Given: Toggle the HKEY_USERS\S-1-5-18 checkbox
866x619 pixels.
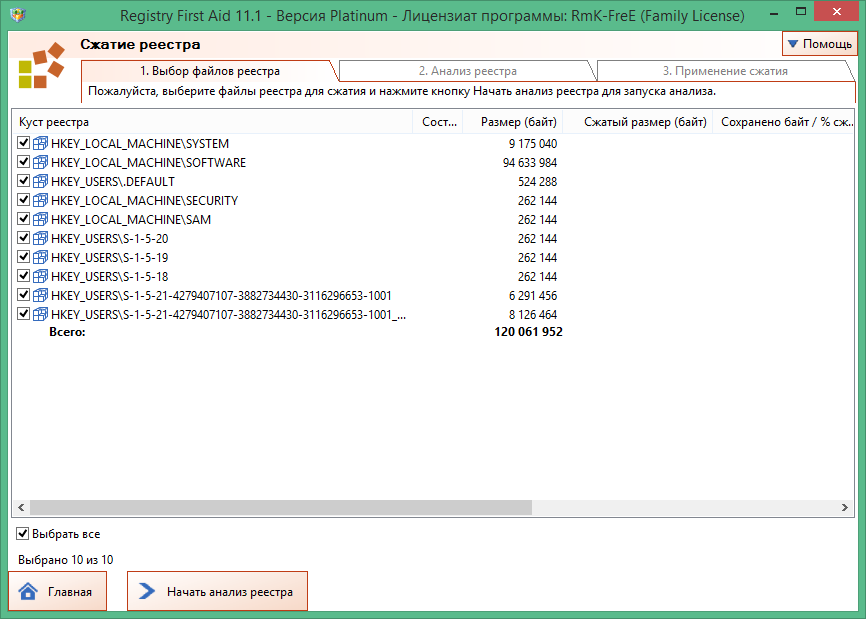Looking at the screenshot, I should coord(23,276).
